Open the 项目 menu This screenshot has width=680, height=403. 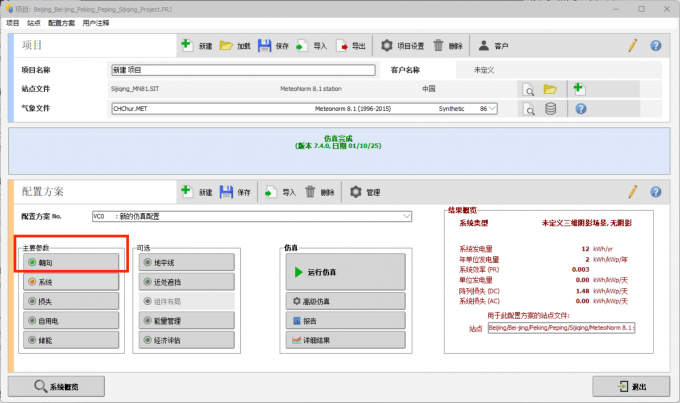(13, 23)
